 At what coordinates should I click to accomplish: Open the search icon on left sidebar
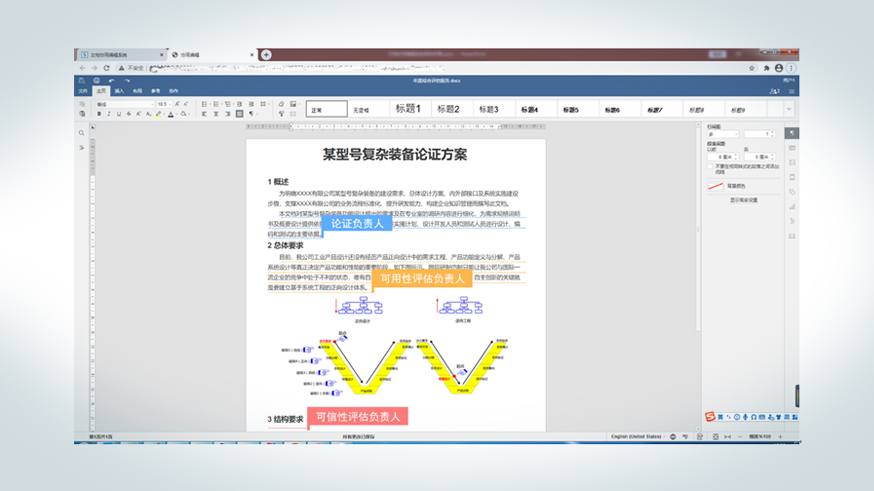click(81, 132)
